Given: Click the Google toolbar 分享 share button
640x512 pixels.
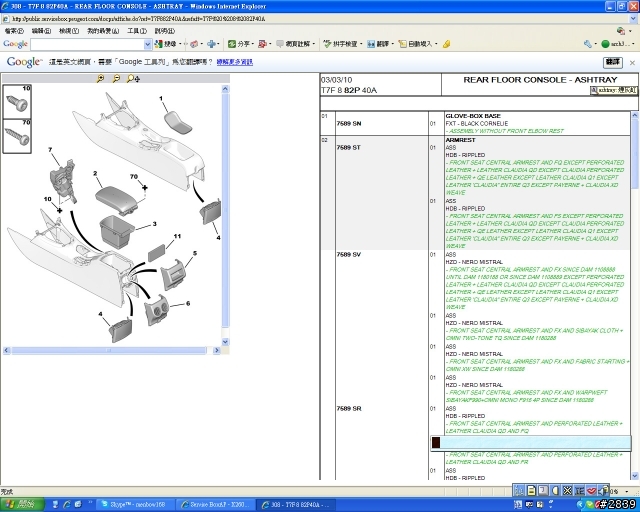Looking at the screenshot, I should pyautogui.click(x=238, y=44).
